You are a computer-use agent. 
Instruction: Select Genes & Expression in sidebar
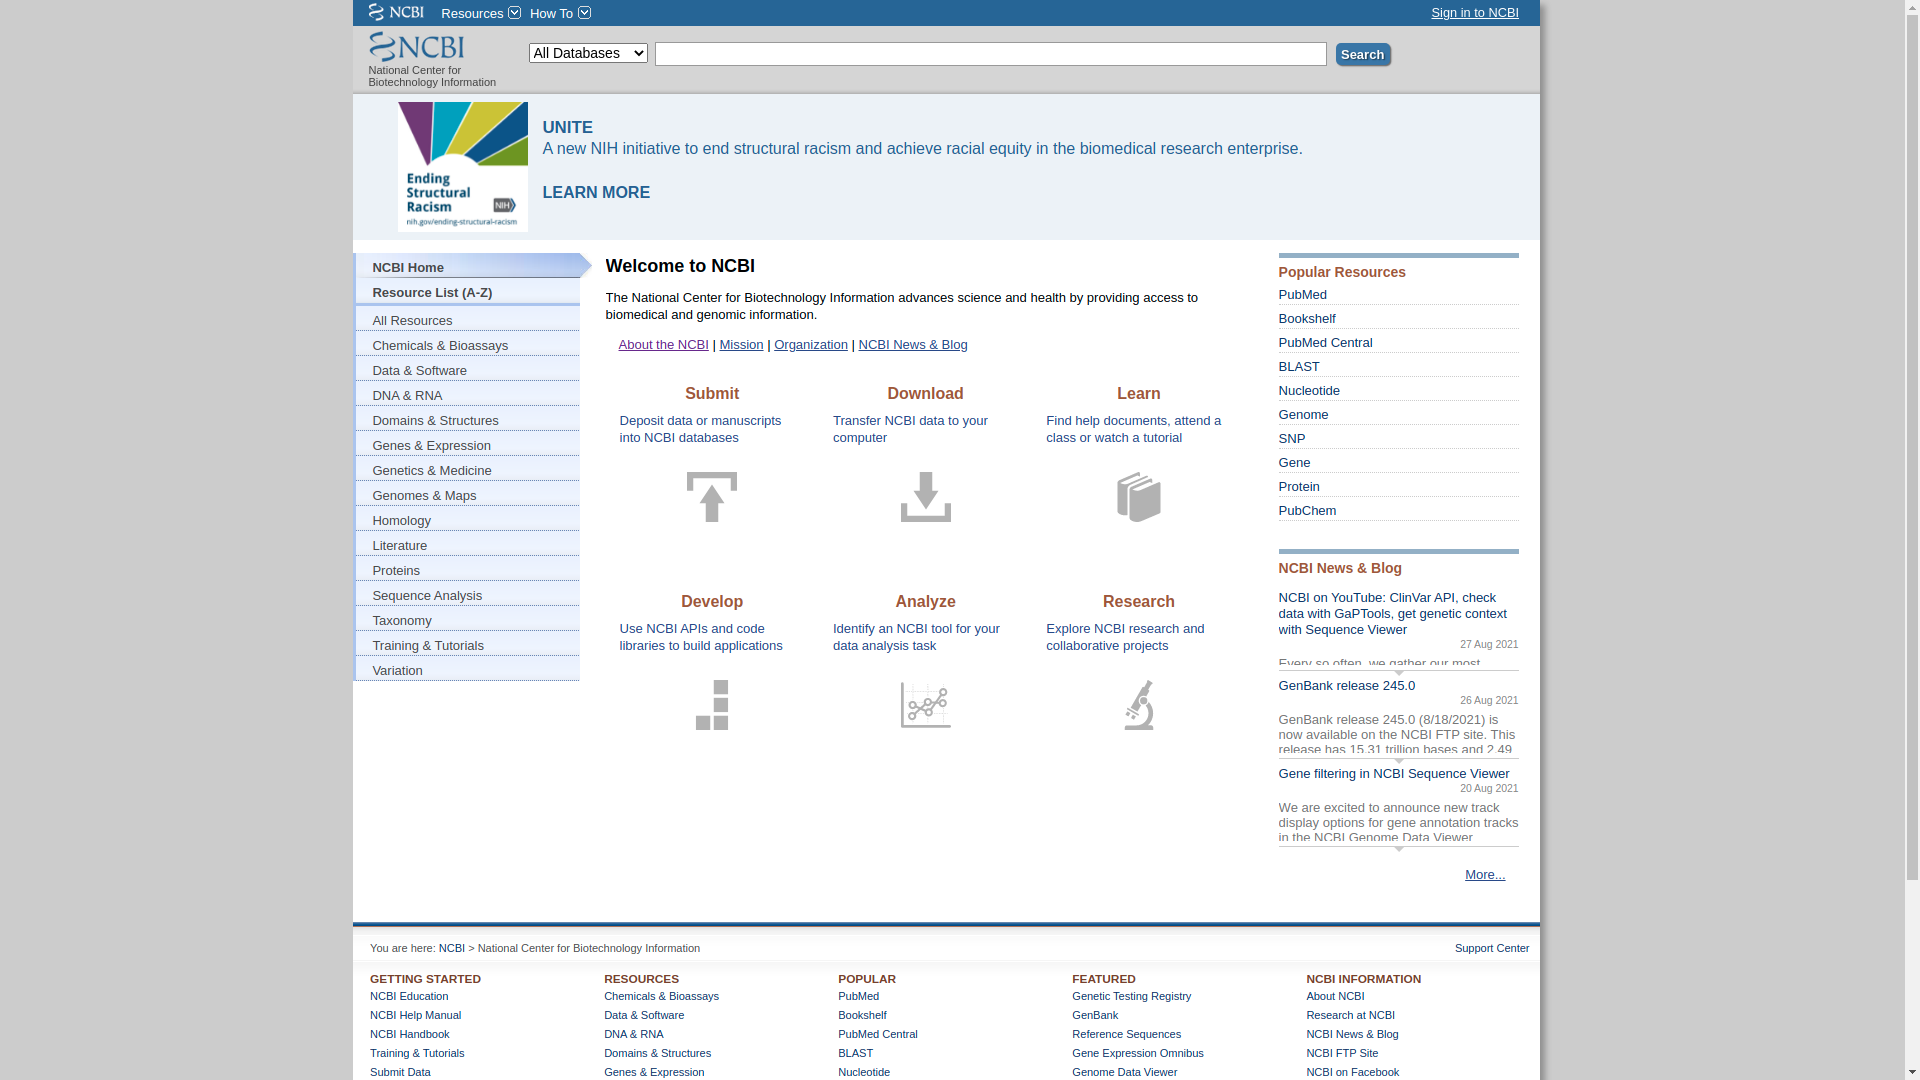(x=431, y=446)
